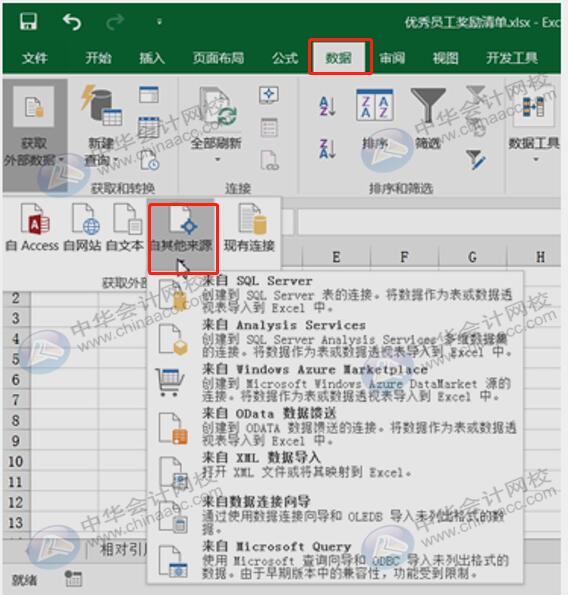This screenshot has width=568, height=595.
Task: Import data 自网站
Action: [83, 227]
